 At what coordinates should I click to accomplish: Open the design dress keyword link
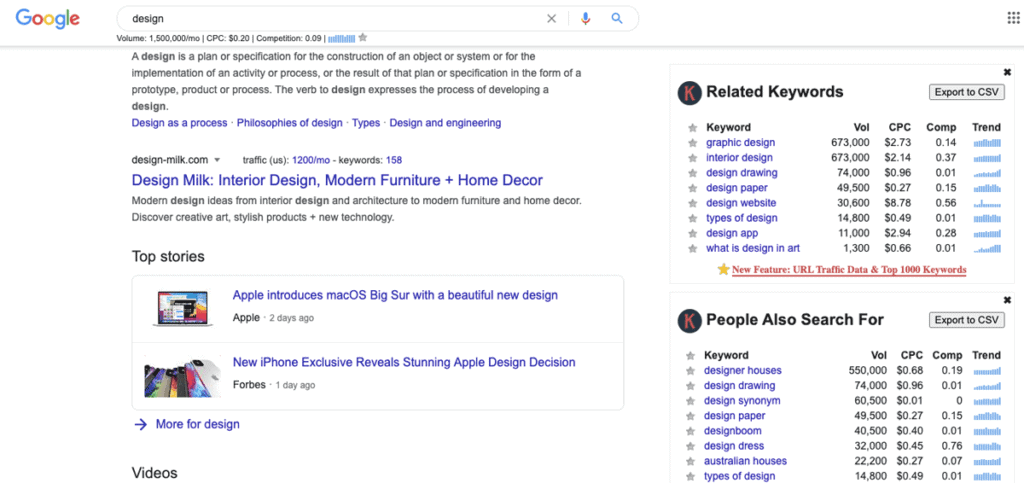click(734, 446)
